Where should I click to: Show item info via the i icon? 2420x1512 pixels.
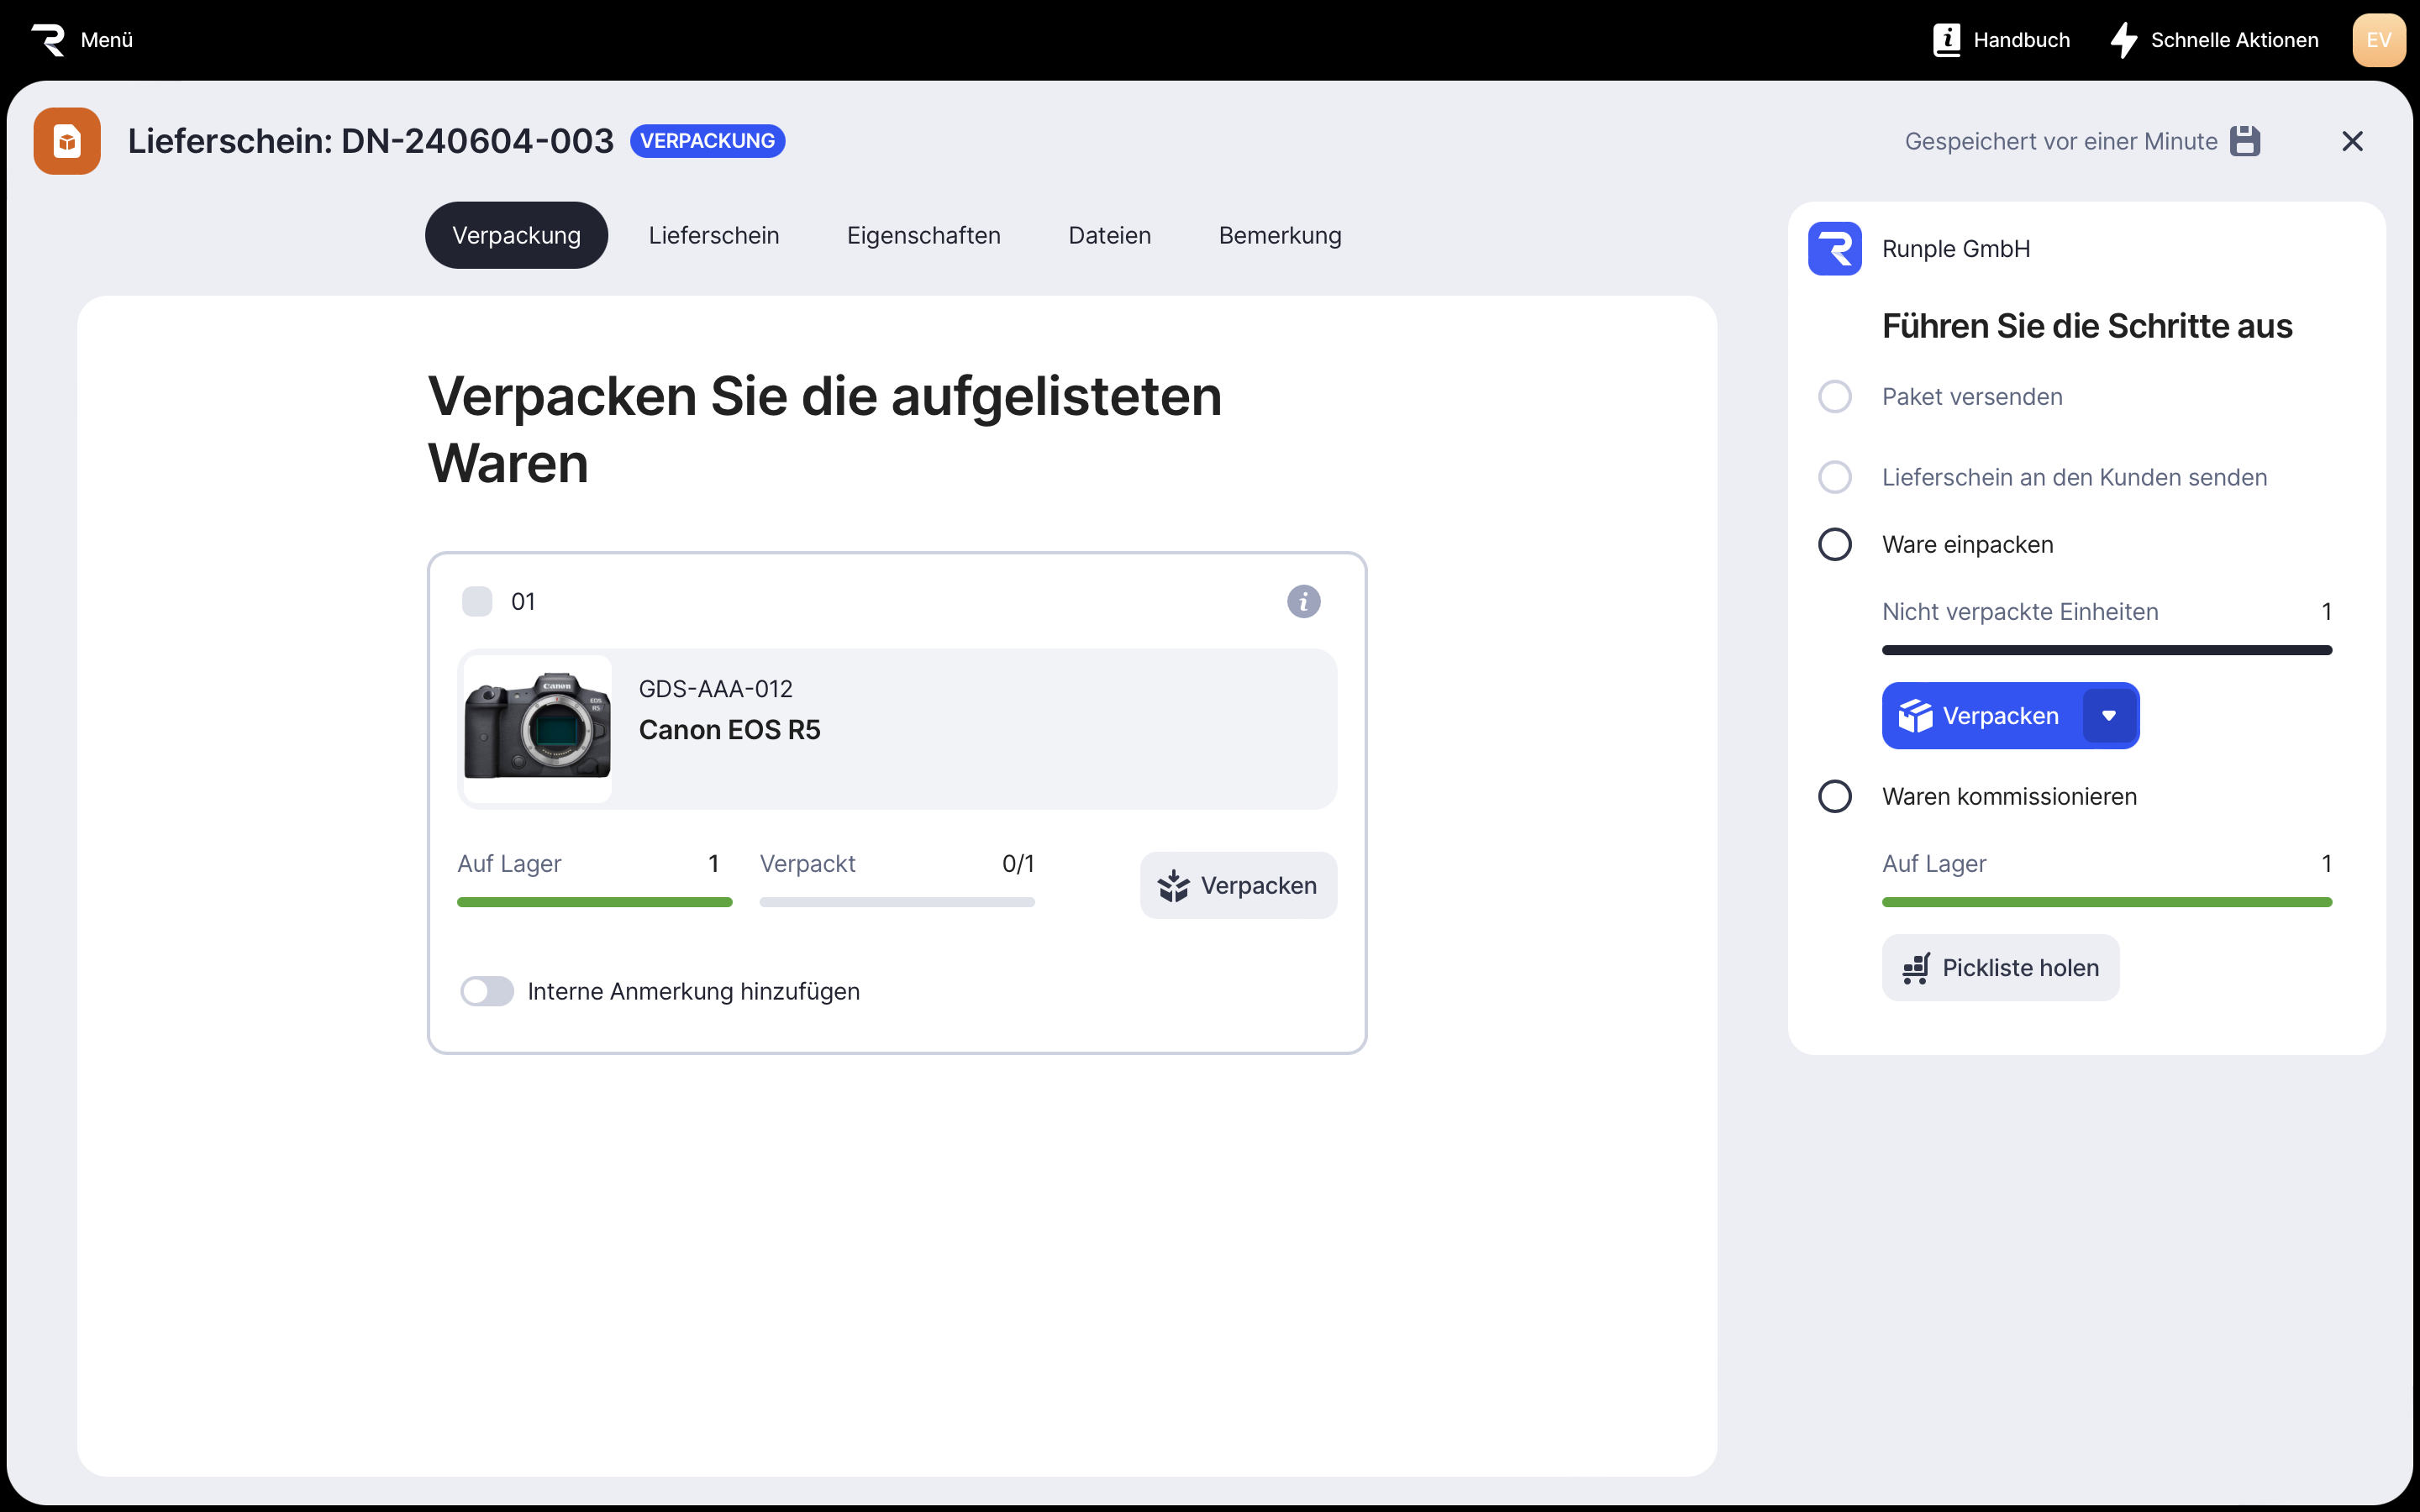1303,601
